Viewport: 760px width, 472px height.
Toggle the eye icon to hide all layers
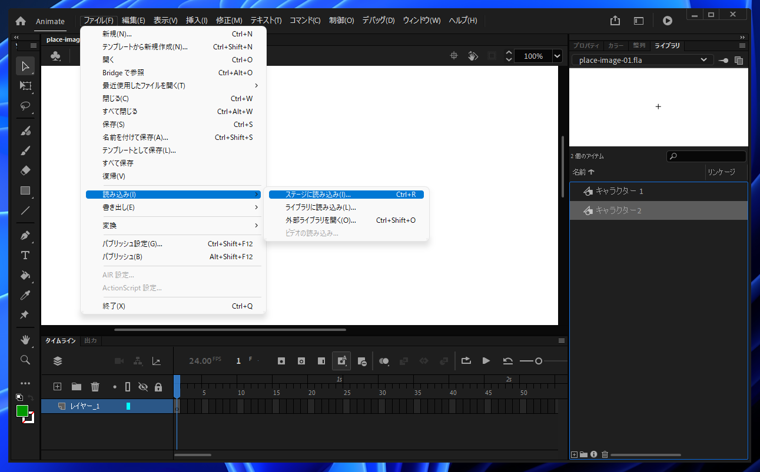[x=143, y=387]
